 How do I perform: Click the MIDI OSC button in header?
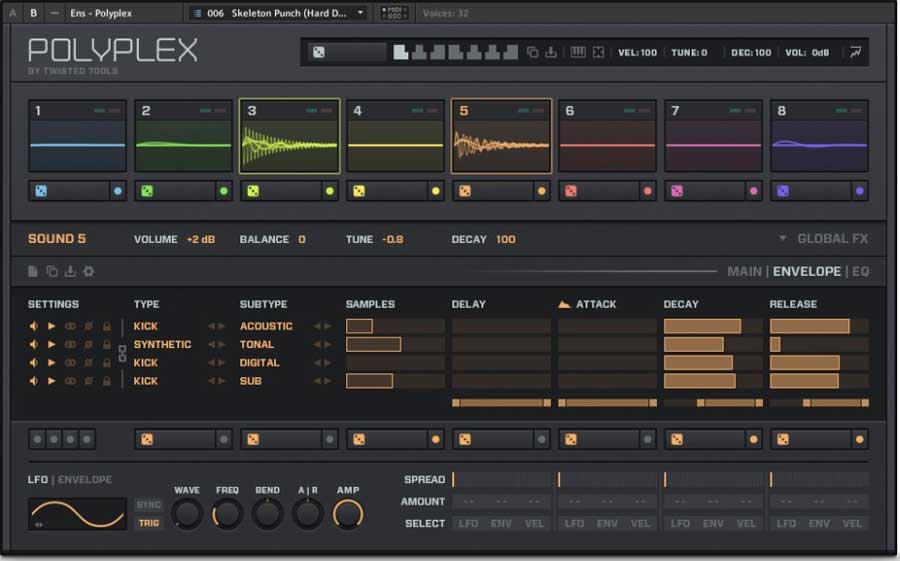pyautogui.click(x=394, y=13)
